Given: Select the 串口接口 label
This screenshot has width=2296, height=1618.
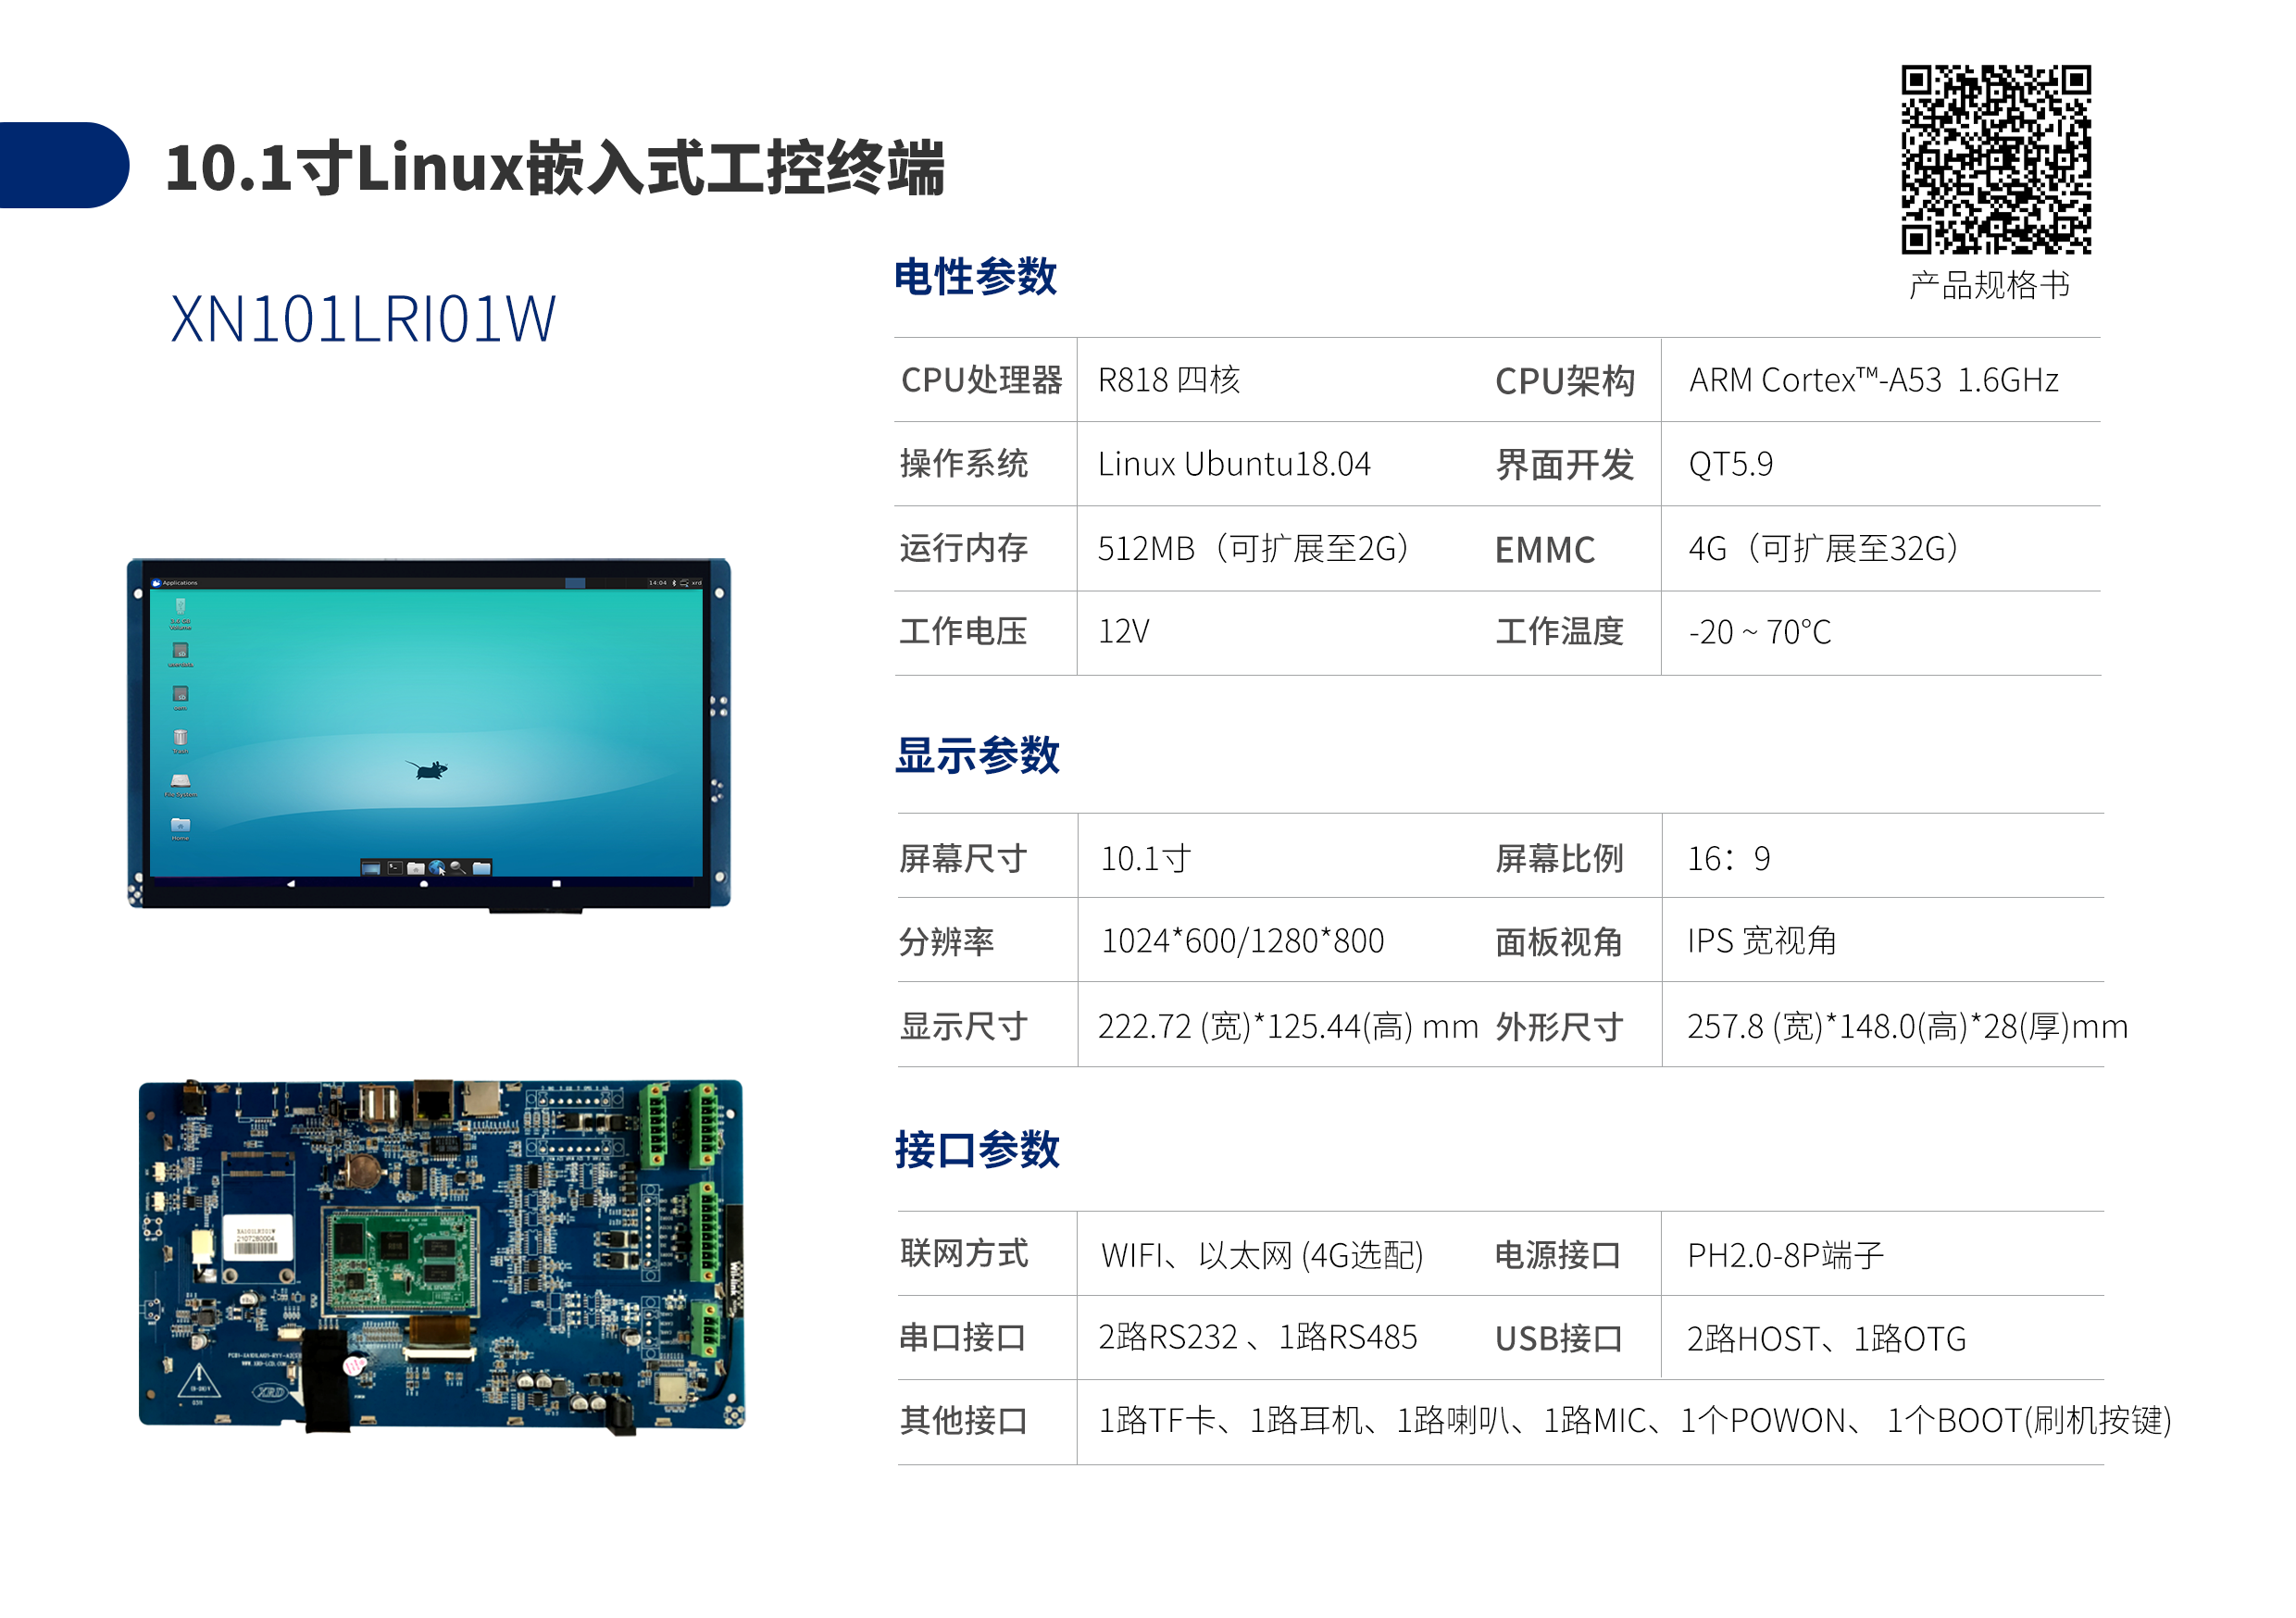Looking at the screenshot, I should tap(963, 1338).
